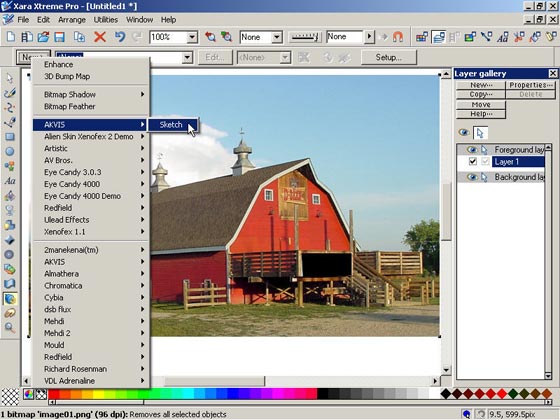Toggle Layer 1 editable checkbox
Screen dimensions: 560x420
[485, 161]
